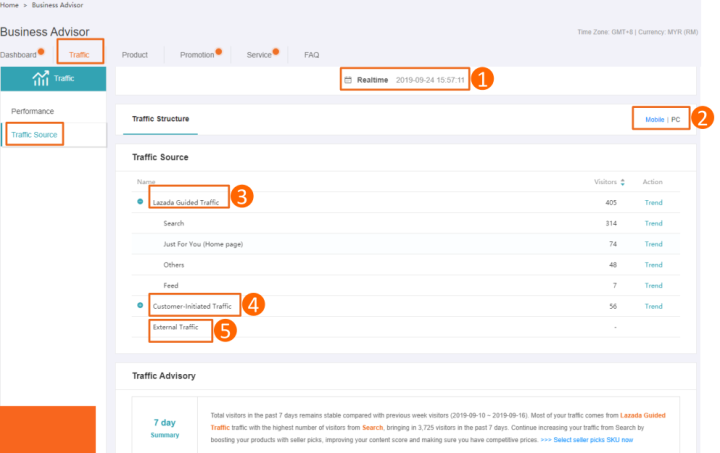The height and width of the screenshot is (453, 720).
Task: Select the Traffic tab in top navigation
Action: click(79, 54)
